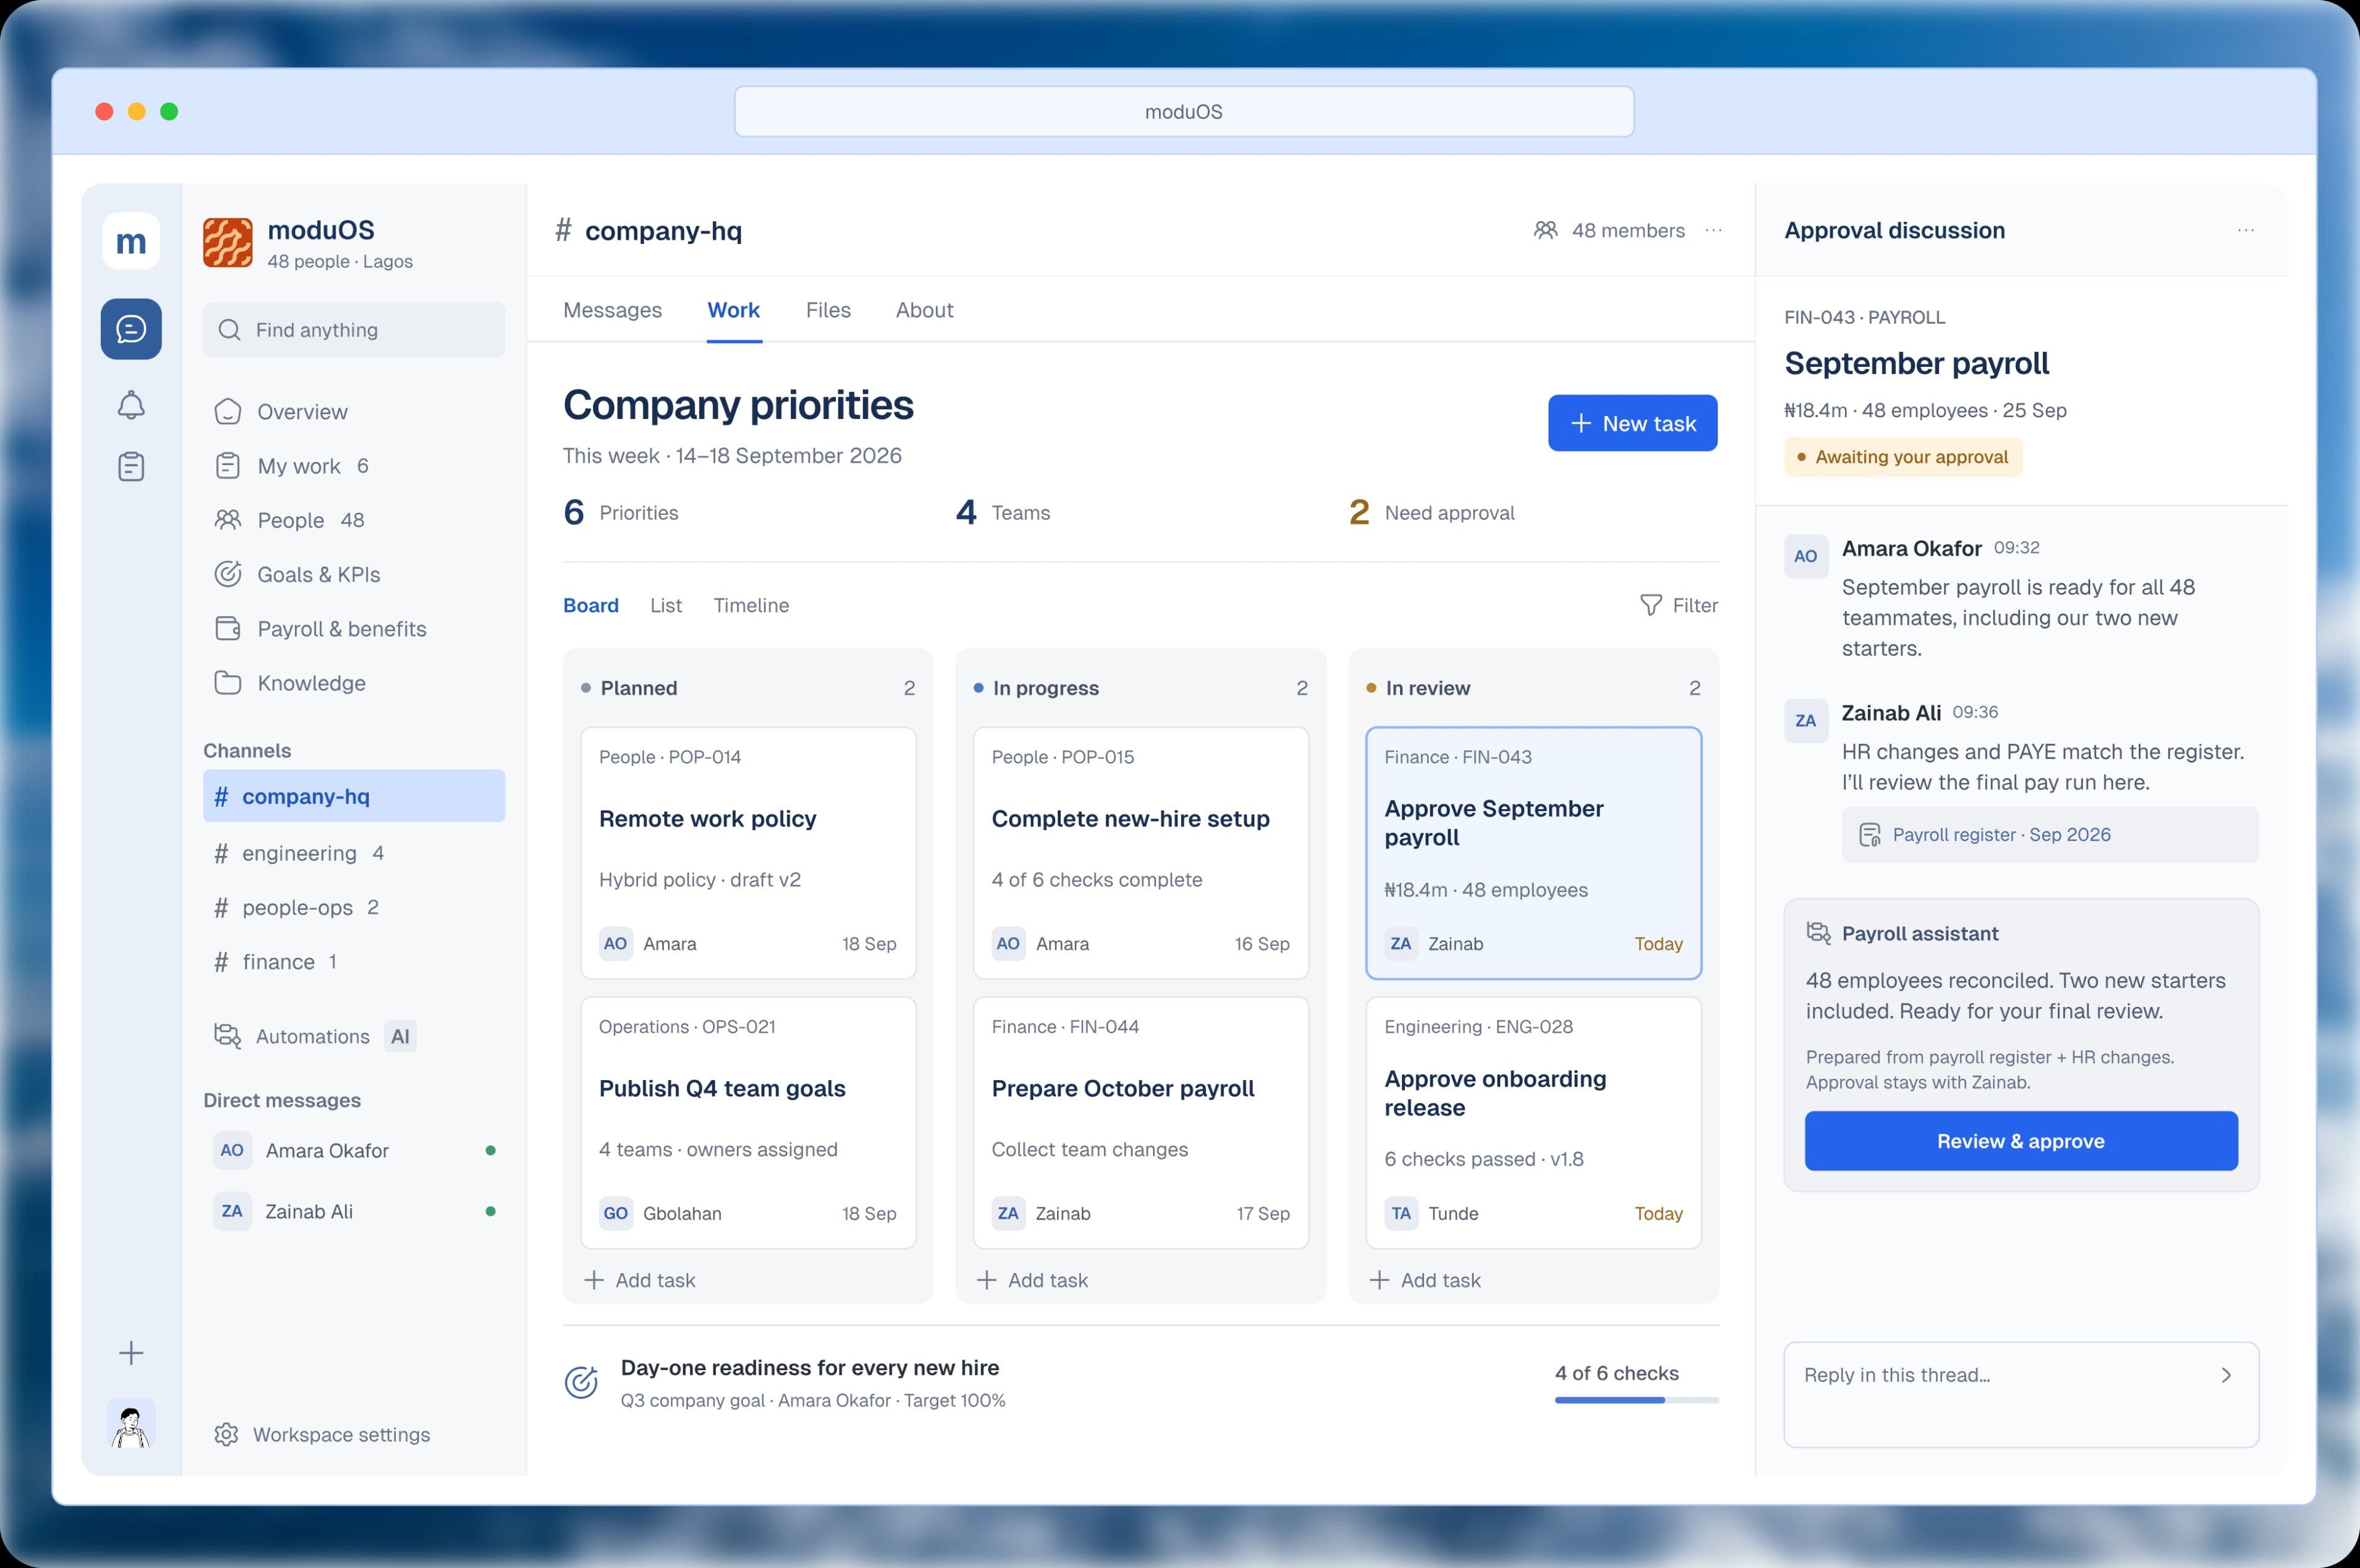Screen dimensions: 2360x1568
Task: Open Approval discussion more options ellipsis
Action: [2246, 230]
